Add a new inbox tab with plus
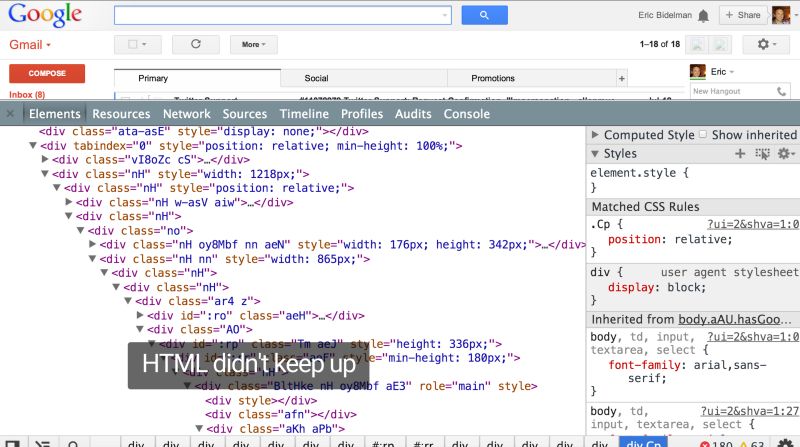The height and width of the screenshot is (447, 800). [x=621, y=78]
